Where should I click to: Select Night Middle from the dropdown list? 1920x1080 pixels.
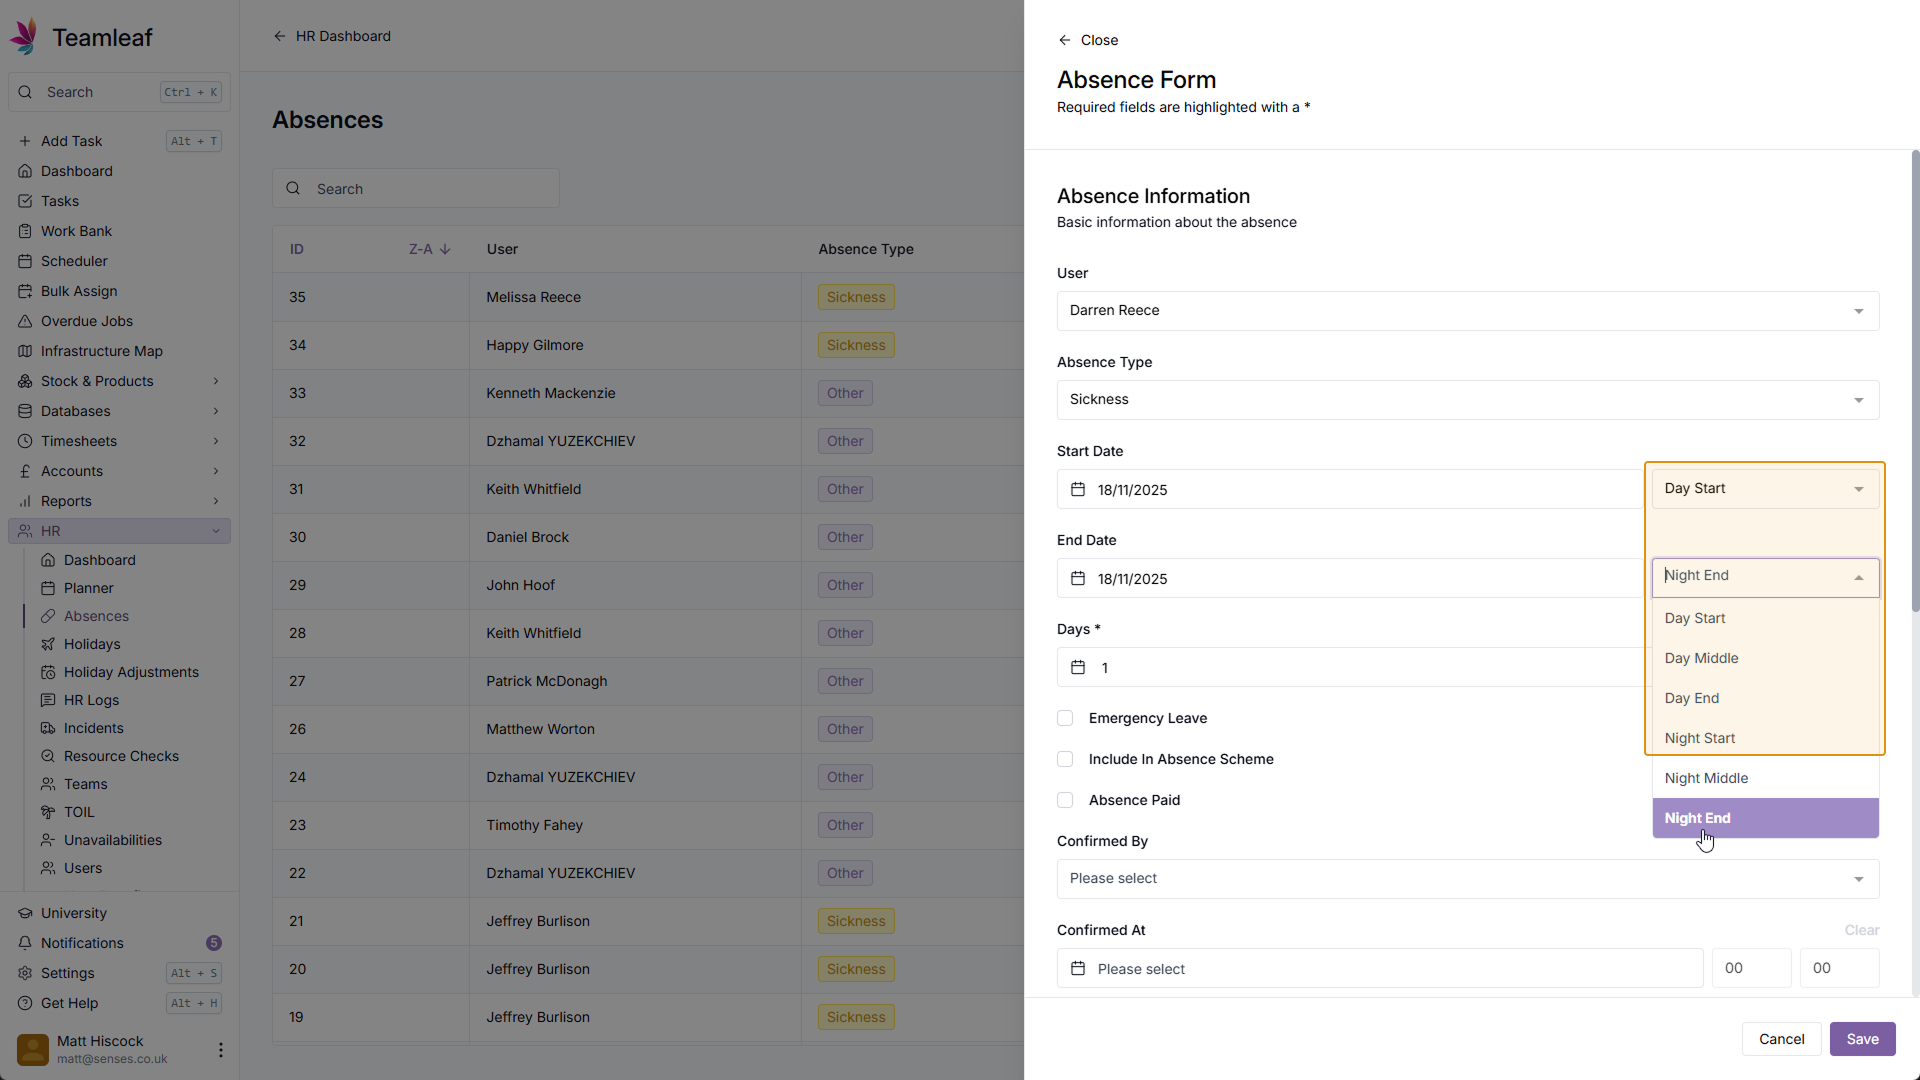(x=1706, y=778)
